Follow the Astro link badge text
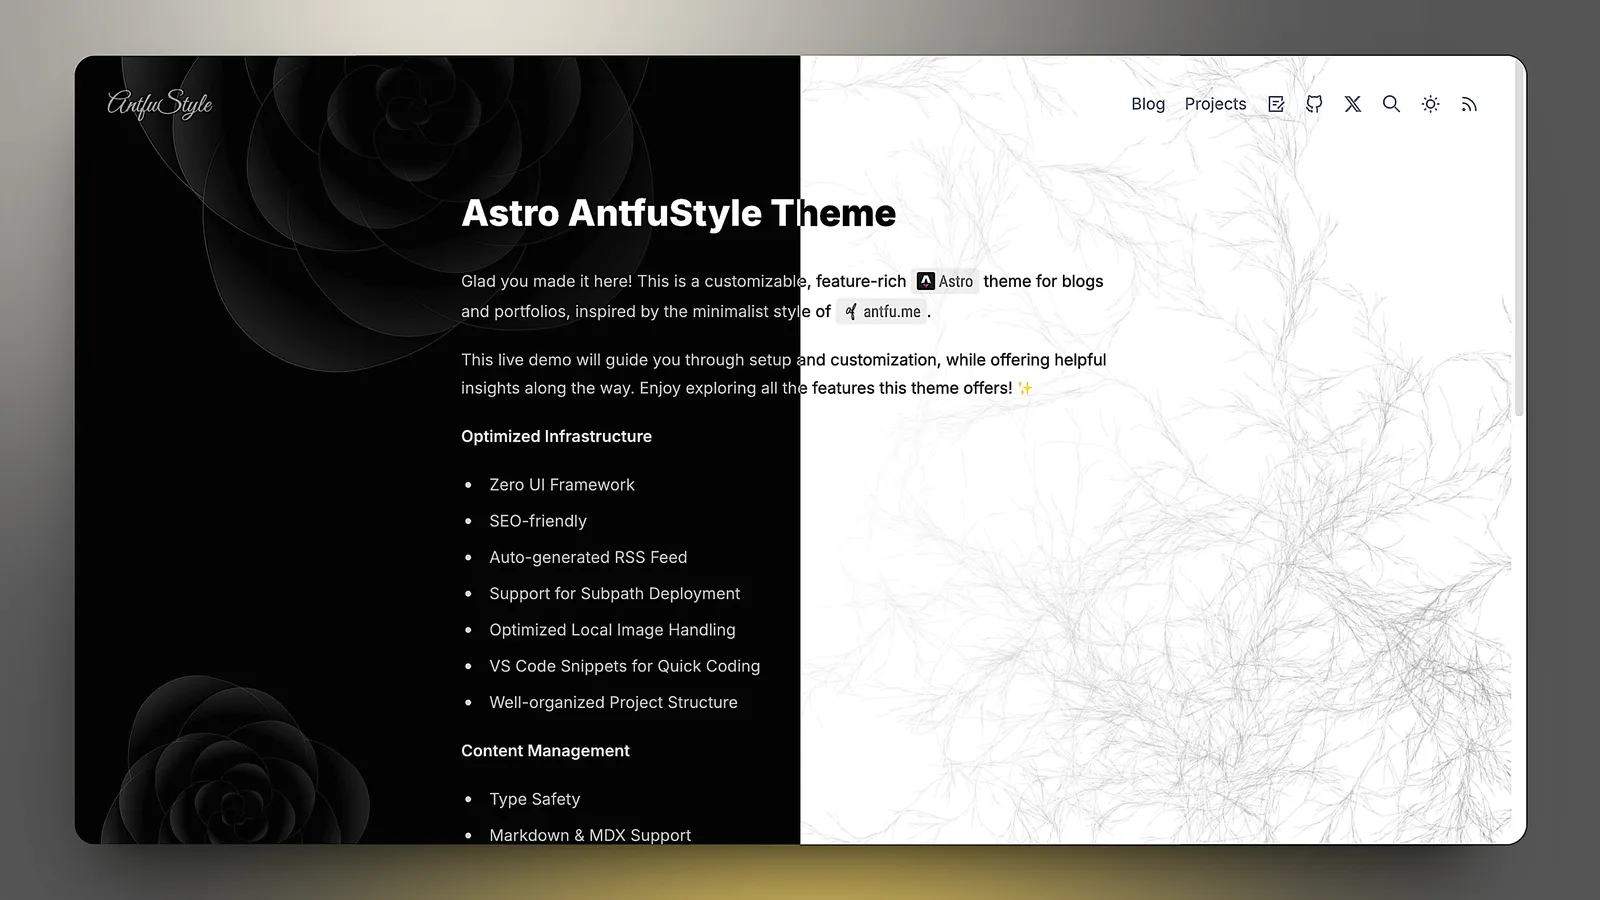Viewport: 1600px width, 900px height. tap(956, 282)
